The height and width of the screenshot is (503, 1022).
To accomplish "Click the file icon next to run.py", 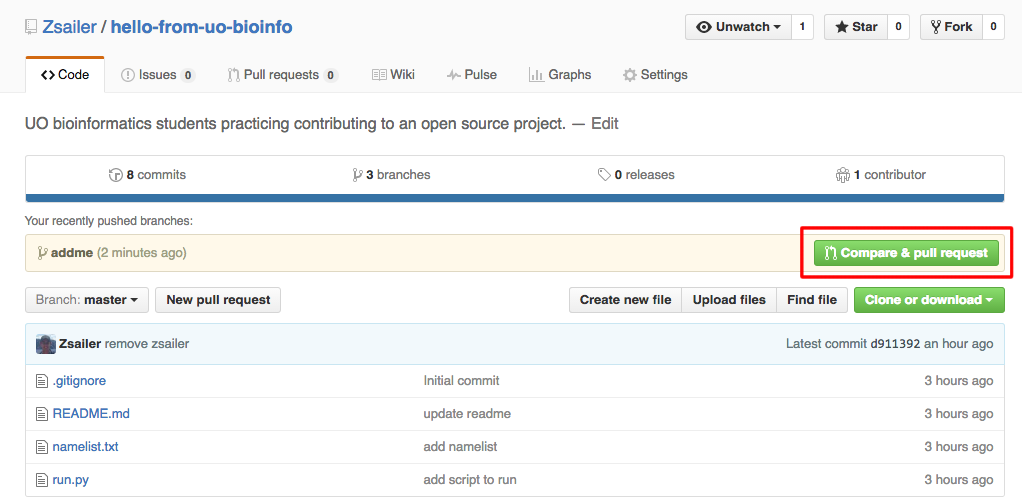I will [x=42, y=480].
